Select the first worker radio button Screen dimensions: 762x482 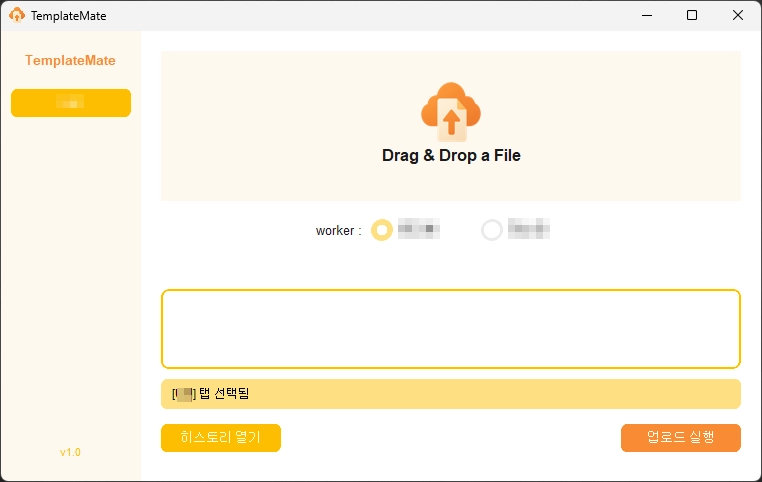382,230
